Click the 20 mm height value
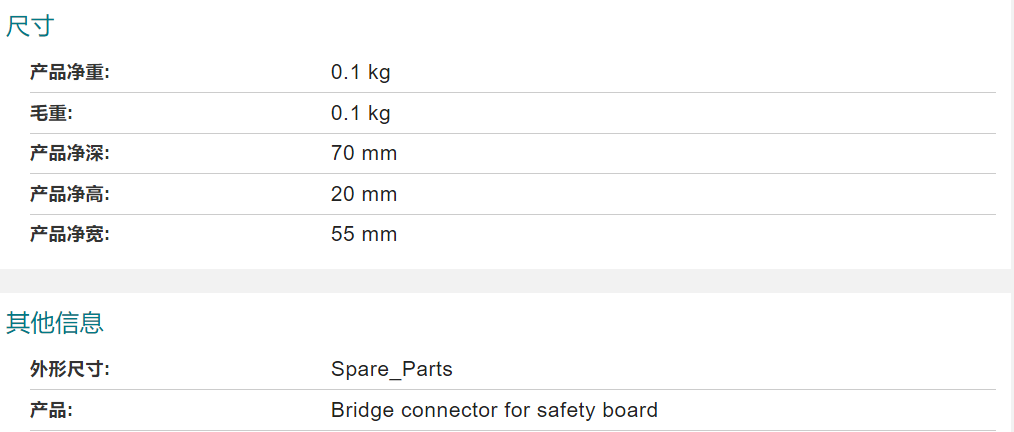 (364, 194)
